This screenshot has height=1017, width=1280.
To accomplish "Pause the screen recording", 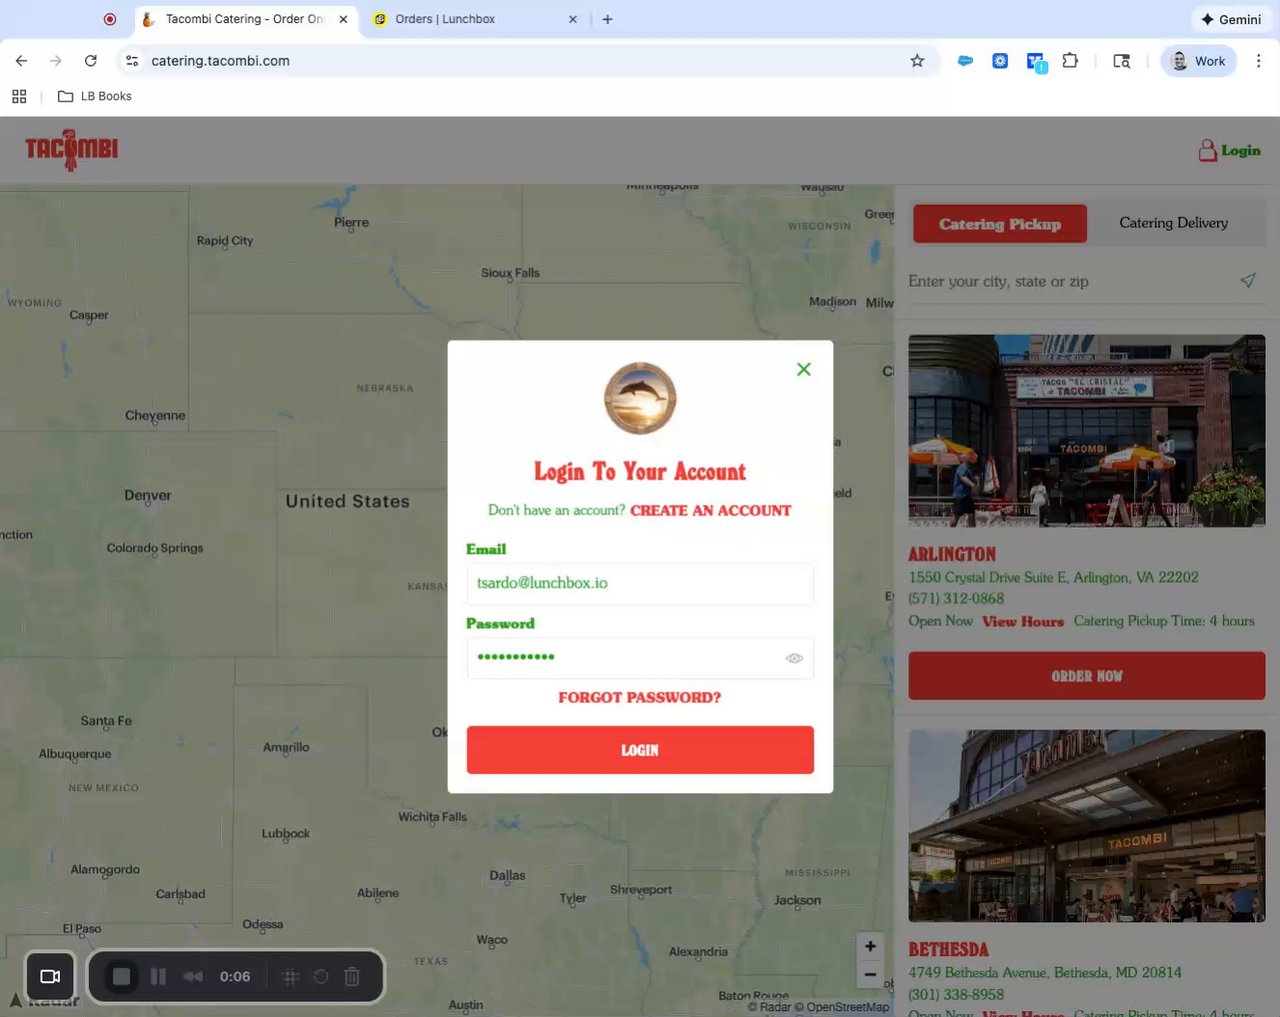I will [158, 976].
